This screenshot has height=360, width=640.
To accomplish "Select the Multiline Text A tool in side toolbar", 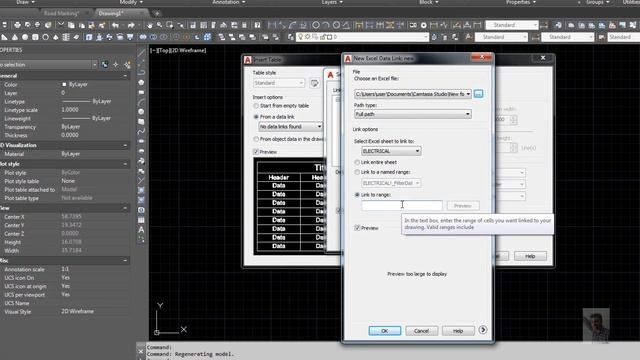I will pos(141,230).
